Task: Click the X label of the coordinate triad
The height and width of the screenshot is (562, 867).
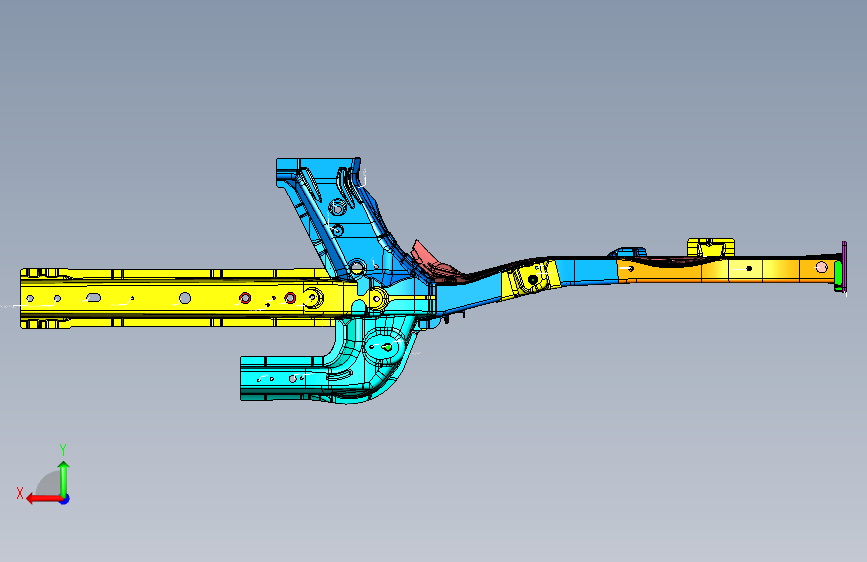Action: click(x=20, y=493)
